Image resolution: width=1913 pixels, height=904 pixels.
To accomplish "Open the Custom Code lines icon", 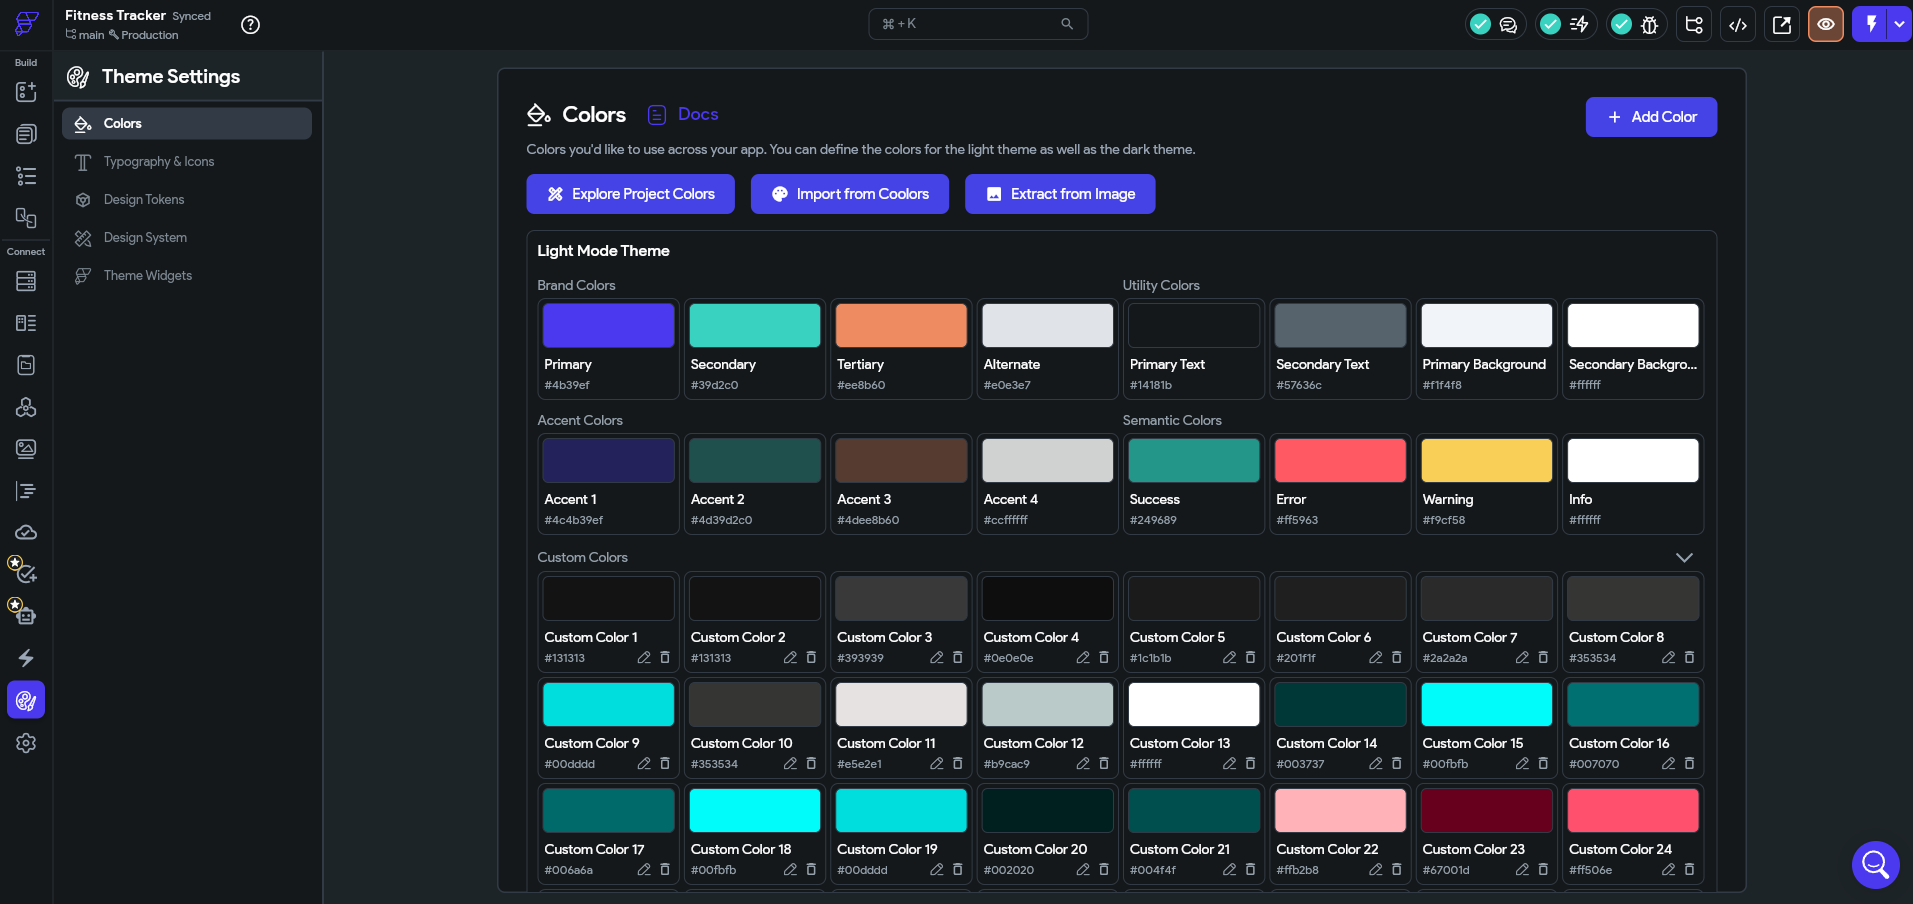I will [26, 491].
